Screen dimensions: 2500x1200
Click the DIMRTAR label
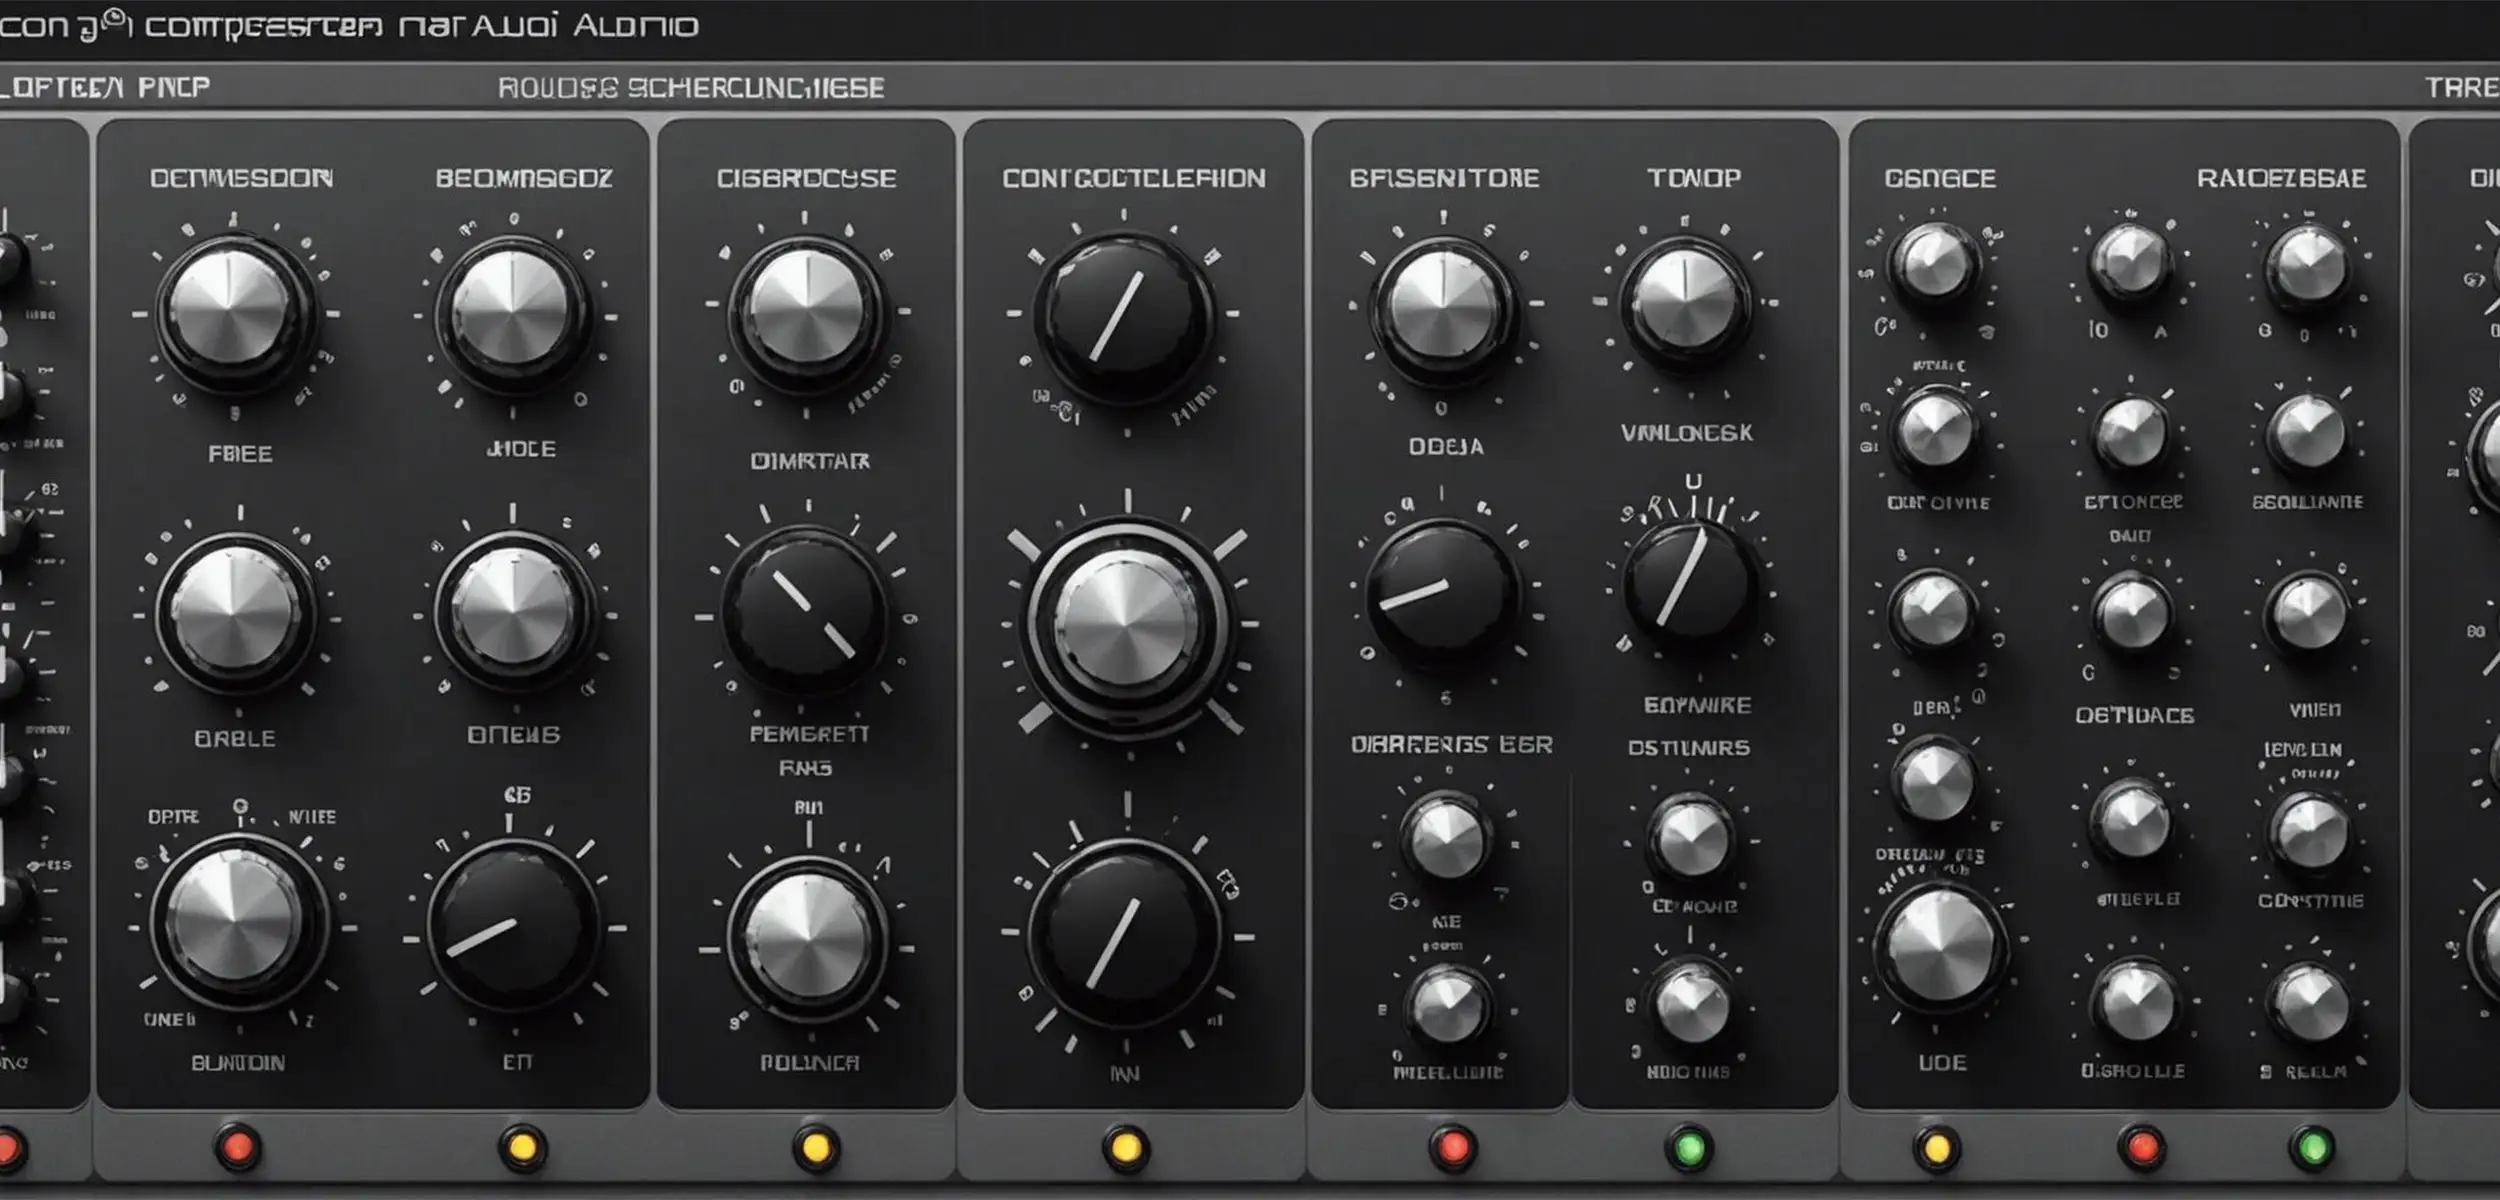point(810,461)
